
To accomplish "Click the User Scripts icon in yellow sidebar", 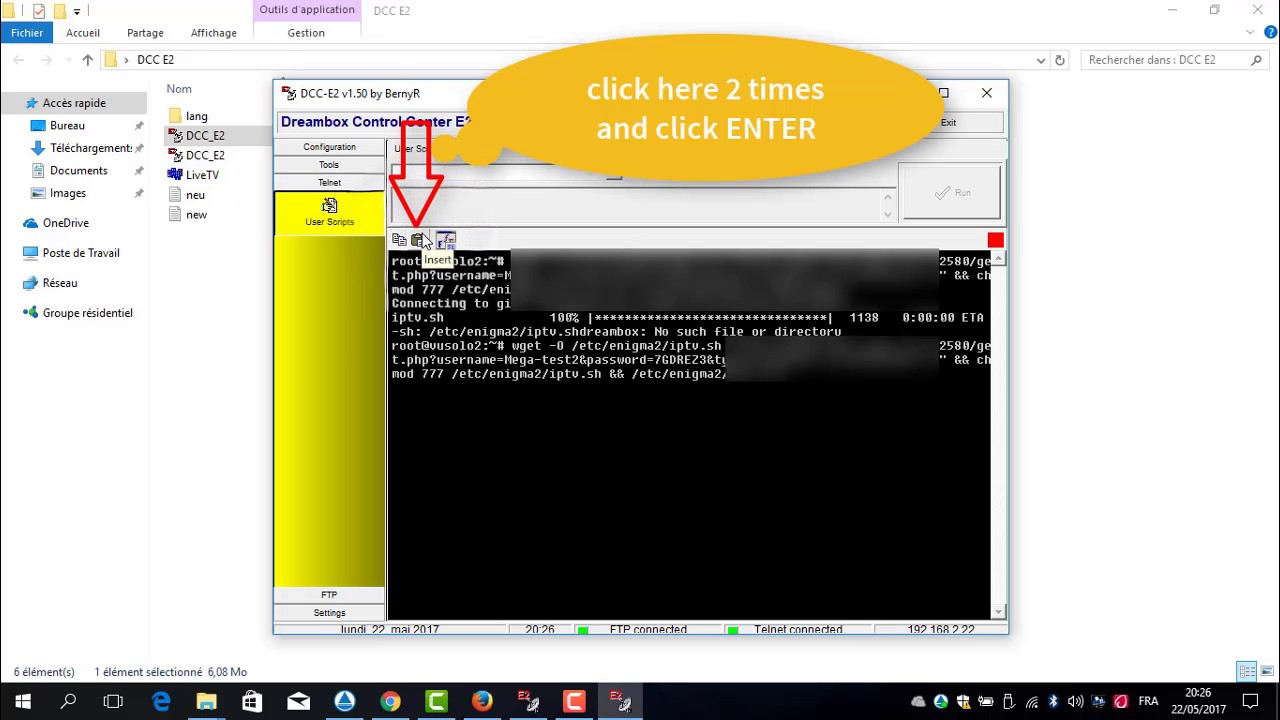I will pyautogui.click(x=329, y=211).
